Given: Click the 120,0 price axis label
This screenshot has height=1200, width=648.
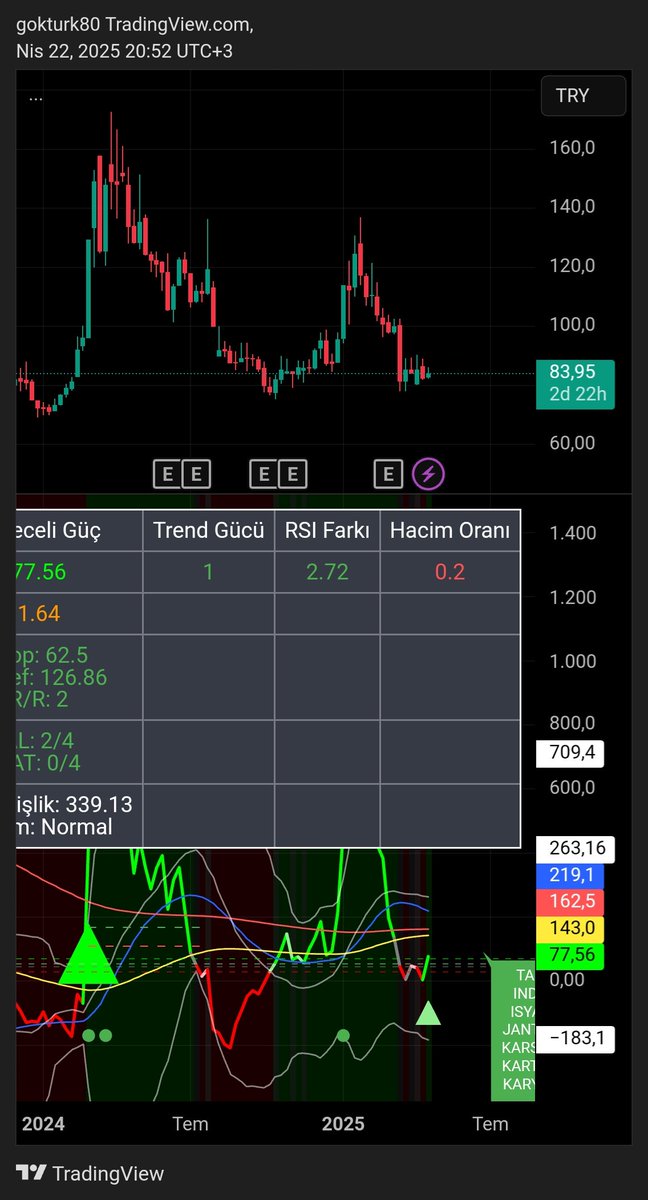Looking at the screenshot, I should coord(571,265).
